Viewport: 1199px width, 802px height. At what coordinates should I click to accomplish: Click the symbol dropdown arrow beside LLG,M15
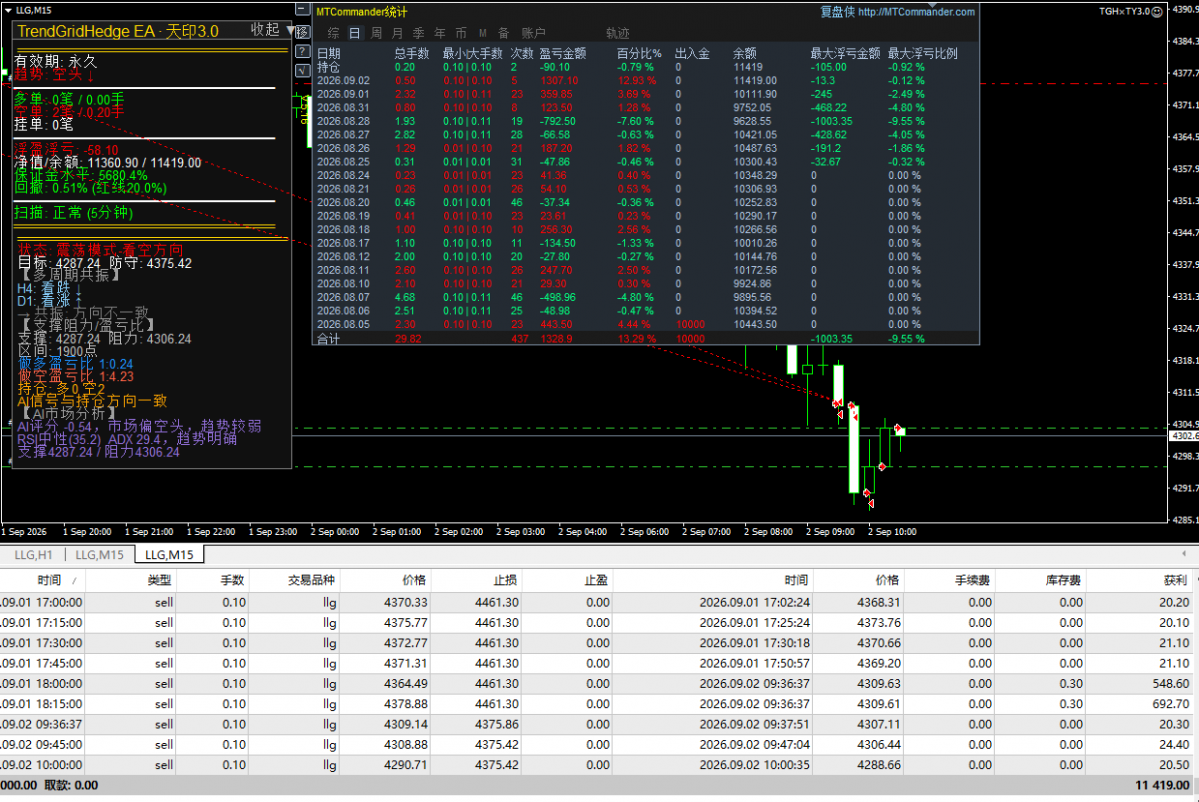[x=8, y=10]
